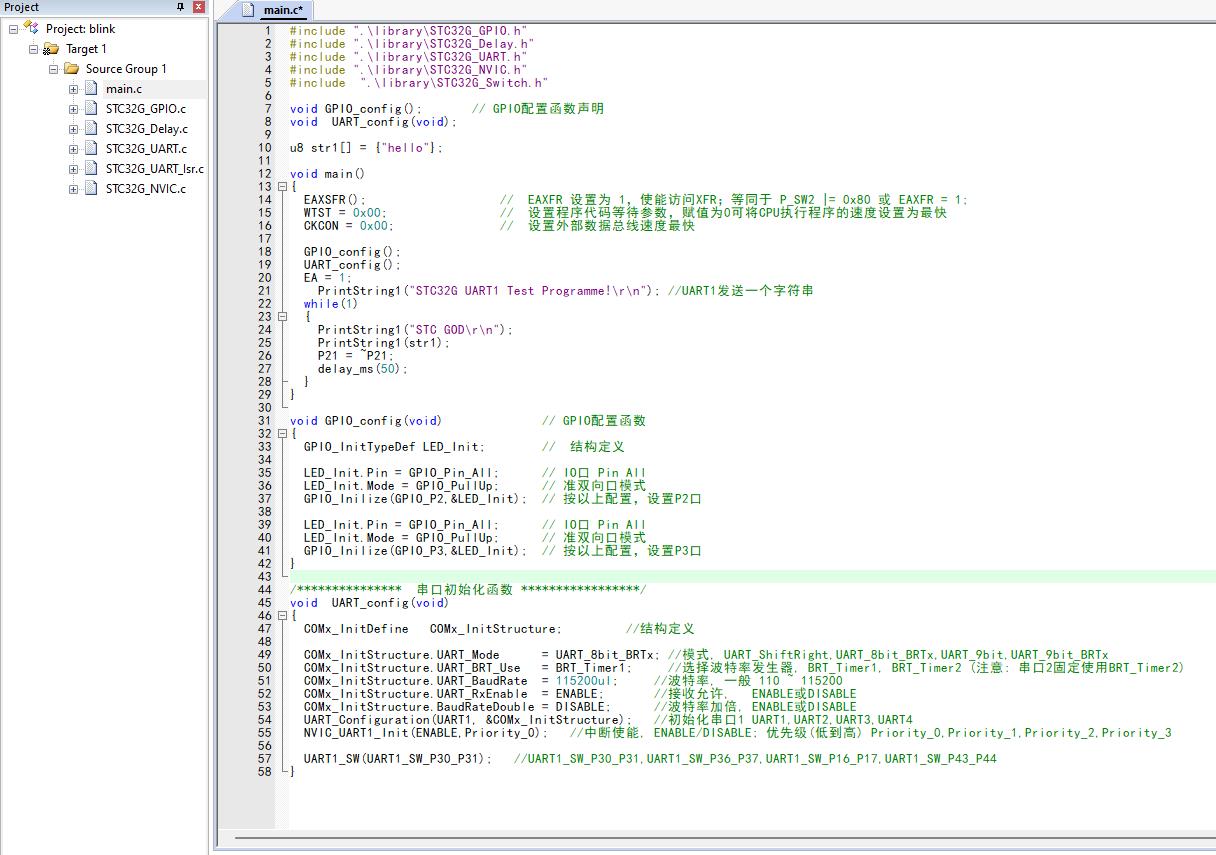Click the UART1_SW(UART1_SW_P30_P31); call
The height and width of the screenshot is (855, 1216).
point(398,759)
